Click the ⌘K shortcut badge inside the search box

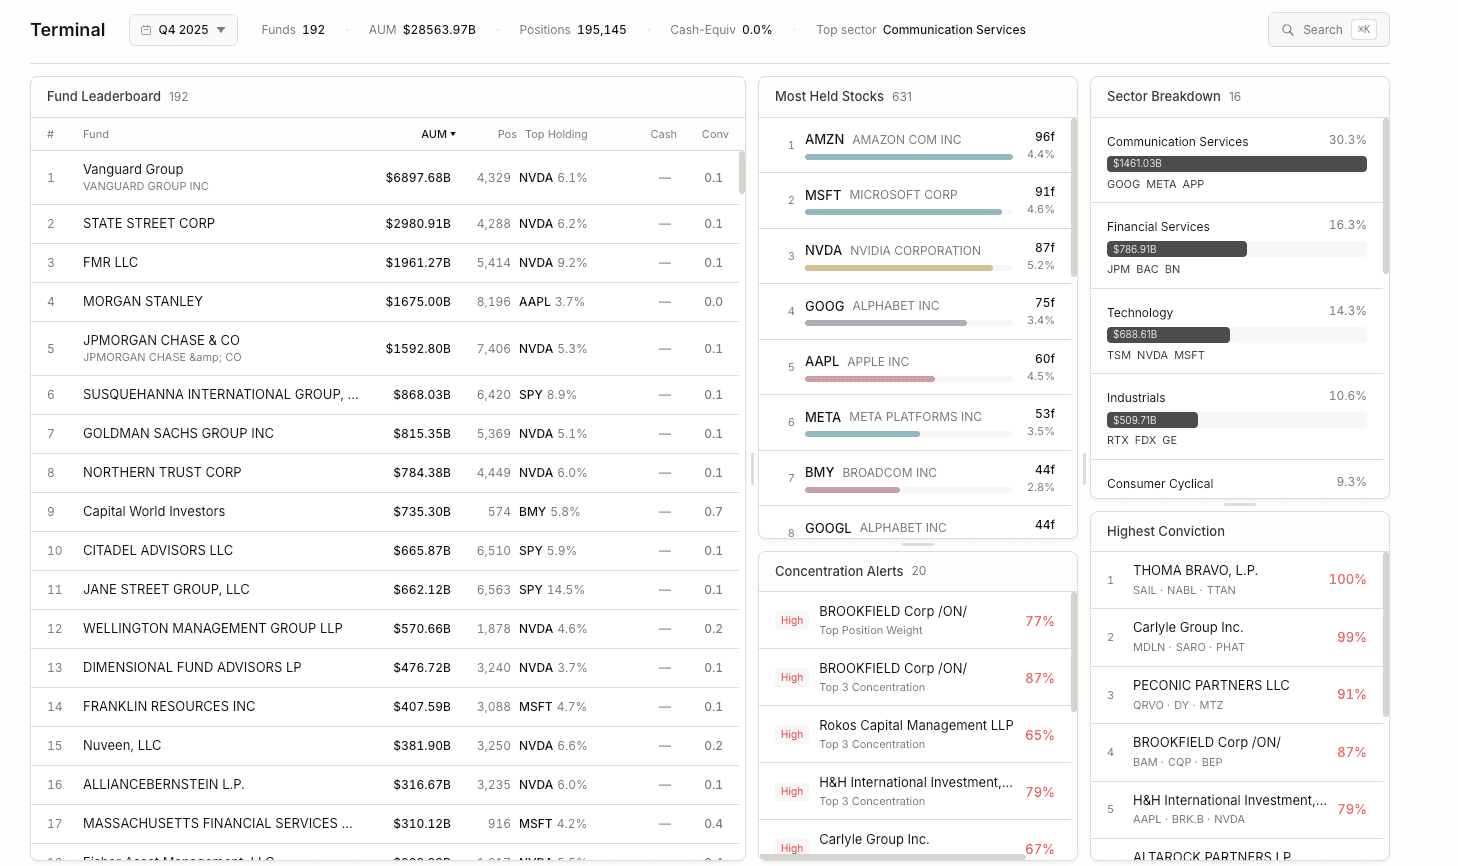click(1364, 29)
